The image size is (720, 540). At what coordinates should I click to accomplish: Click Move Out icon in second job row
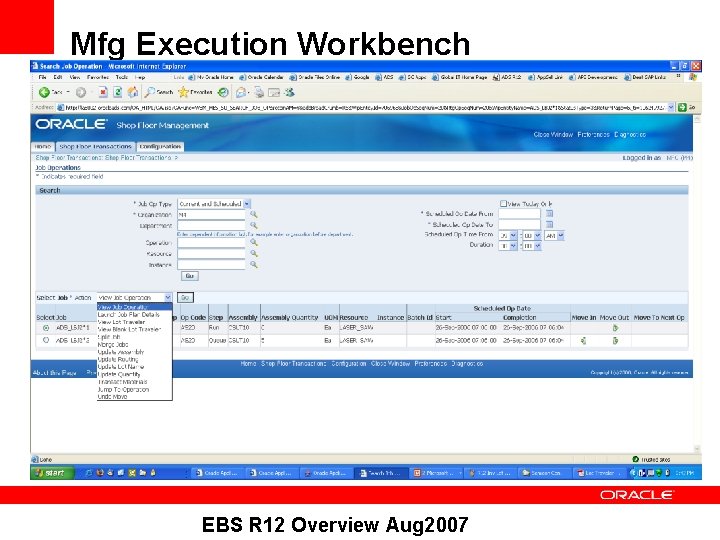(615, 341)
